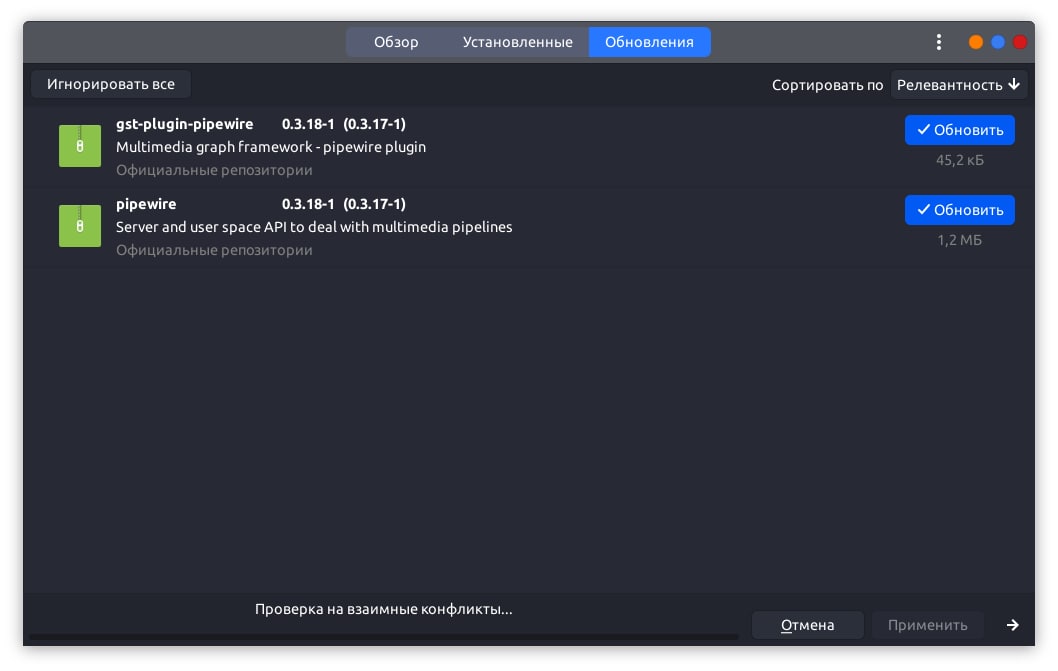
Task: Click the Проверка на взаимные конфликты status
Action: 383,610
